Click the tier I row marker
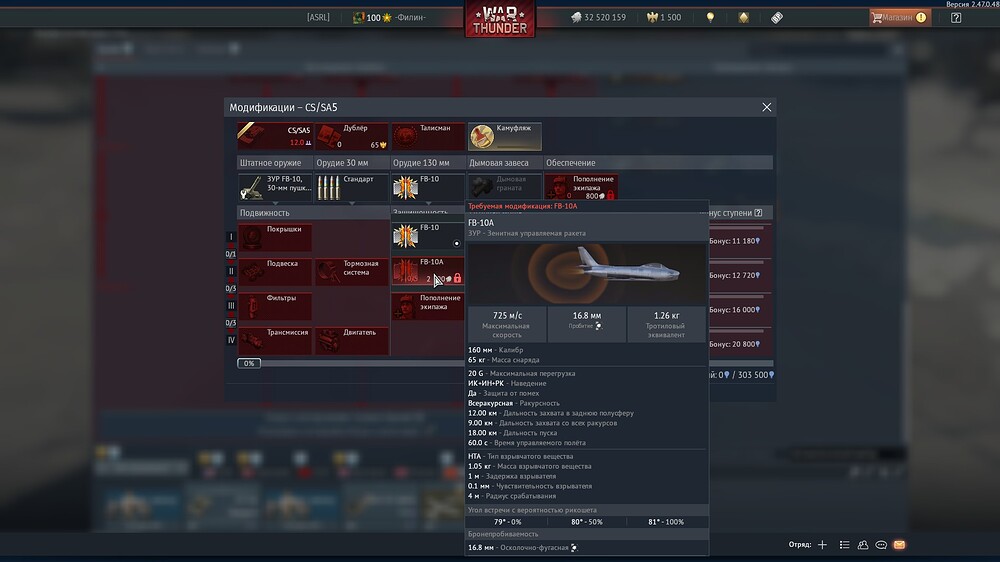1000x562 pixels. coord(231,237)
